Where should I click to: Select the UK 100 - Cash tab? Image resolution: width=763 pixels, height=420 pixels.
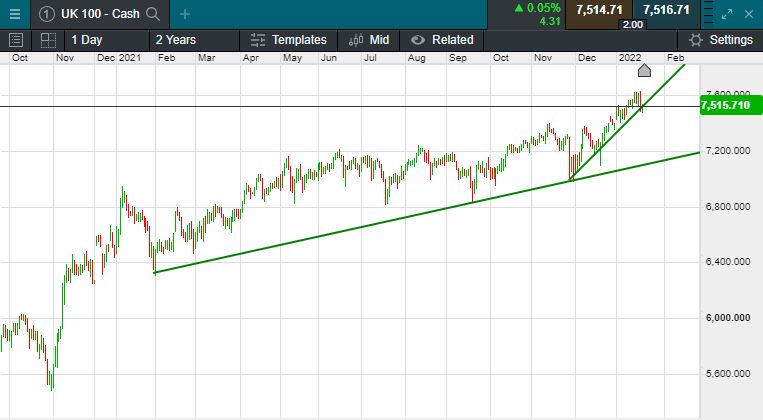[101, 14]
